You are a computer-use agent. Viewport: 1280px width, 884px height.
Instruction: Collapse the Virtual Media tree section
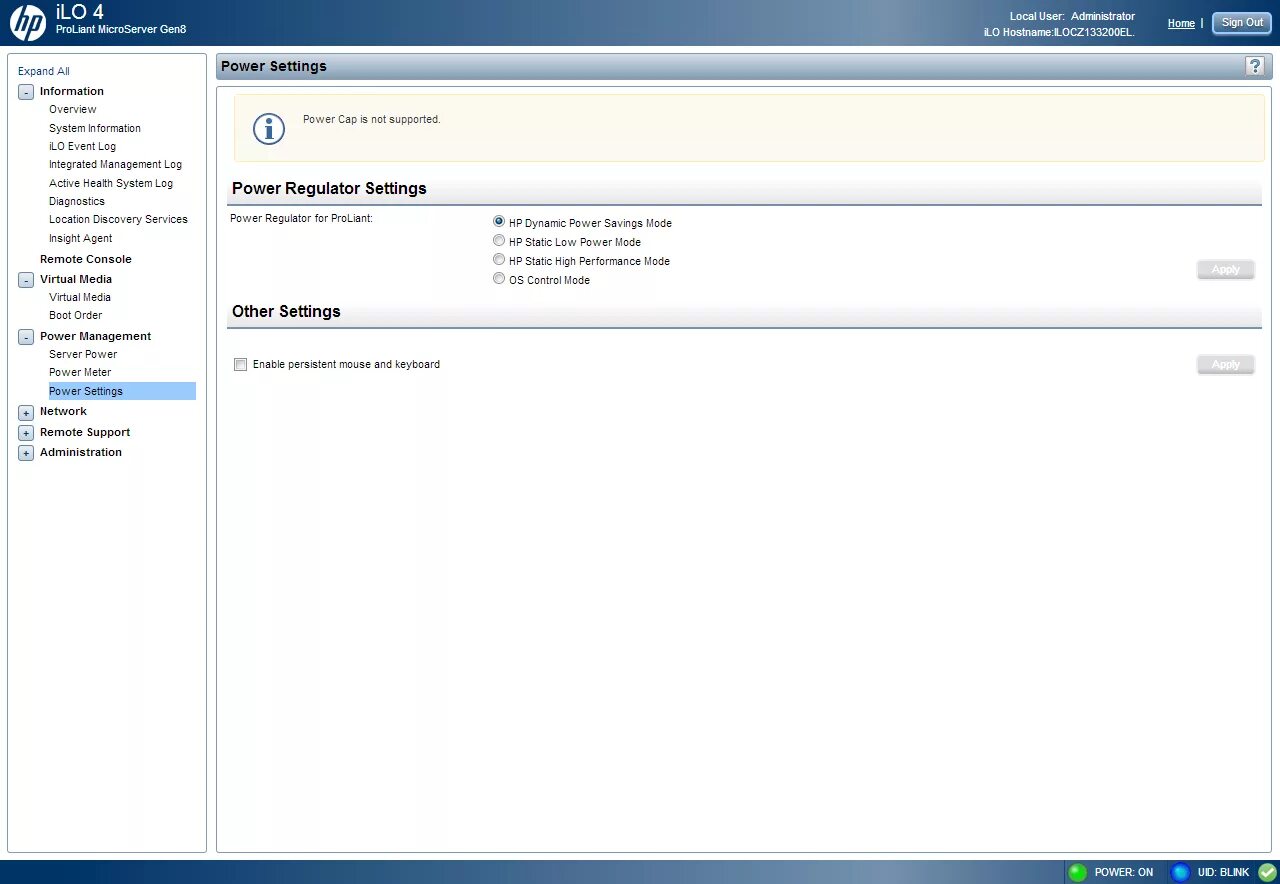coord(26,280)
